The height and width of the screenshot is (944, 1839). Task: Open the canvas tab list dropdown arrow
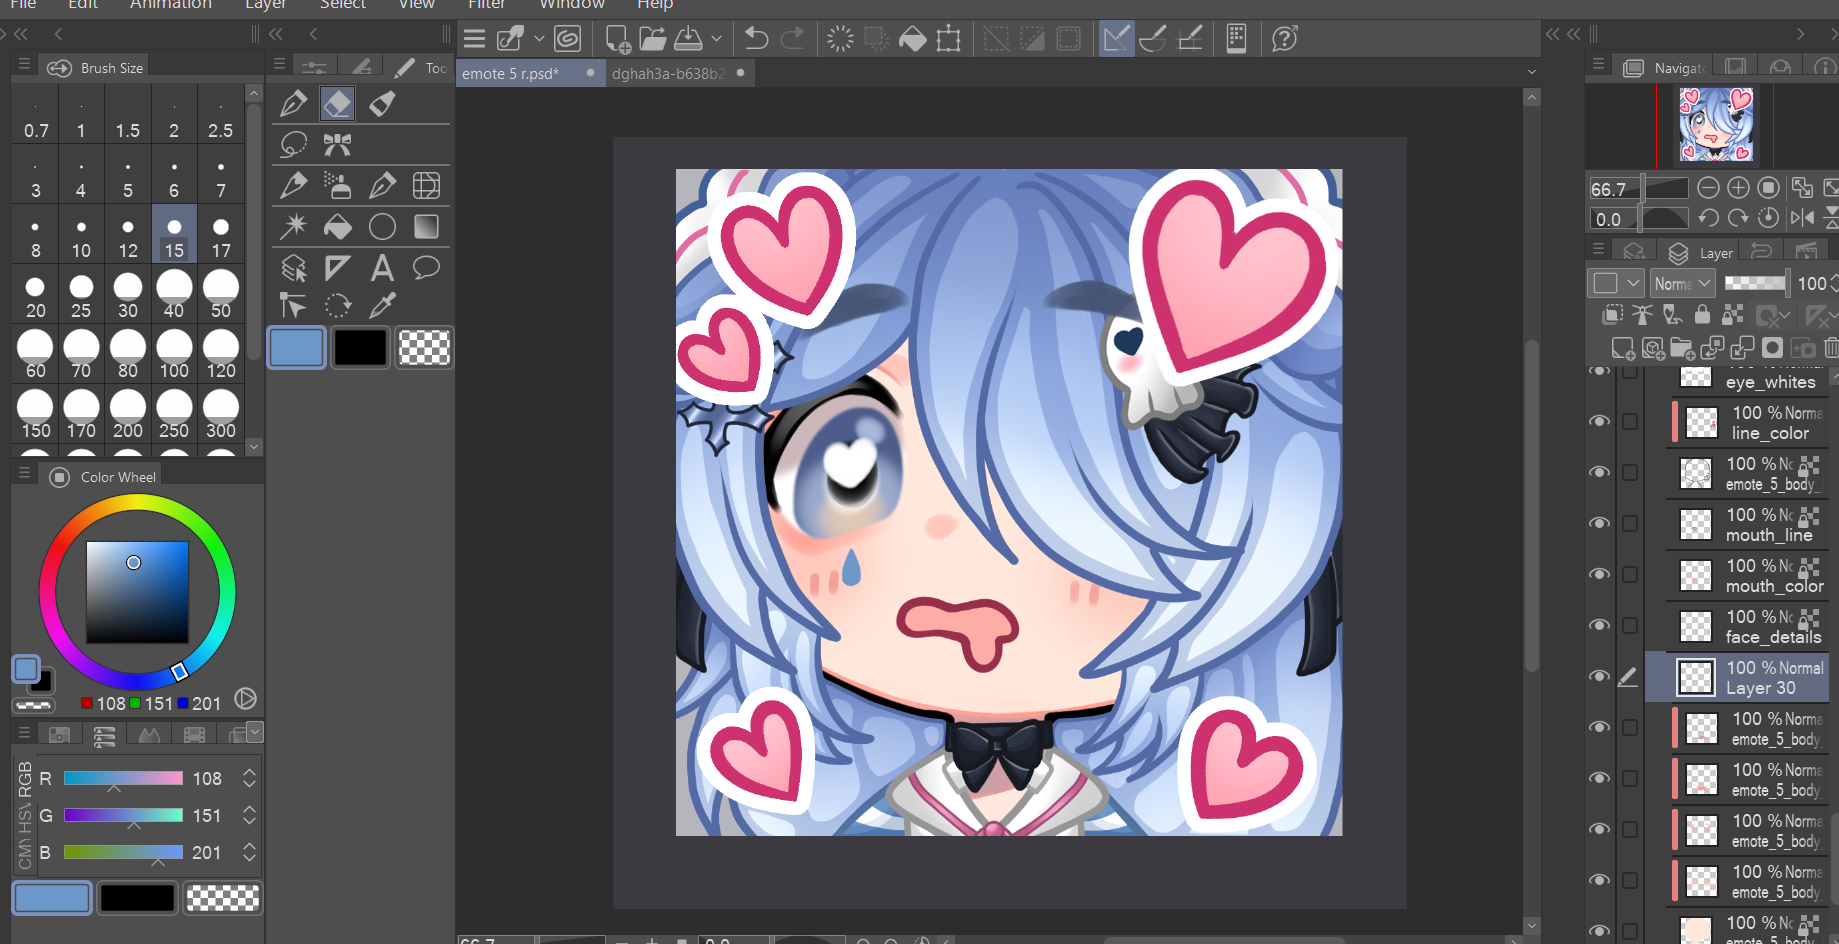(1531, 73)
